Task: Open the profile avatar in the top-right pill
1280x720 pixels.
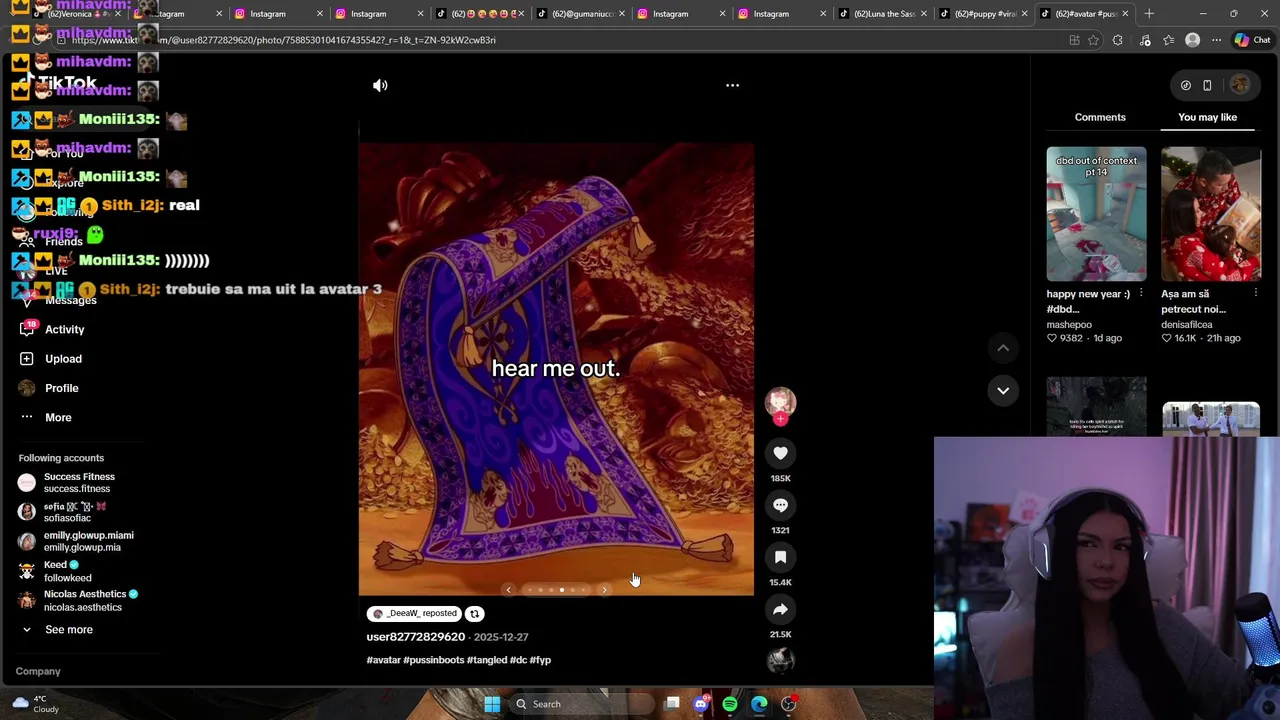Action: [1239, 85]
